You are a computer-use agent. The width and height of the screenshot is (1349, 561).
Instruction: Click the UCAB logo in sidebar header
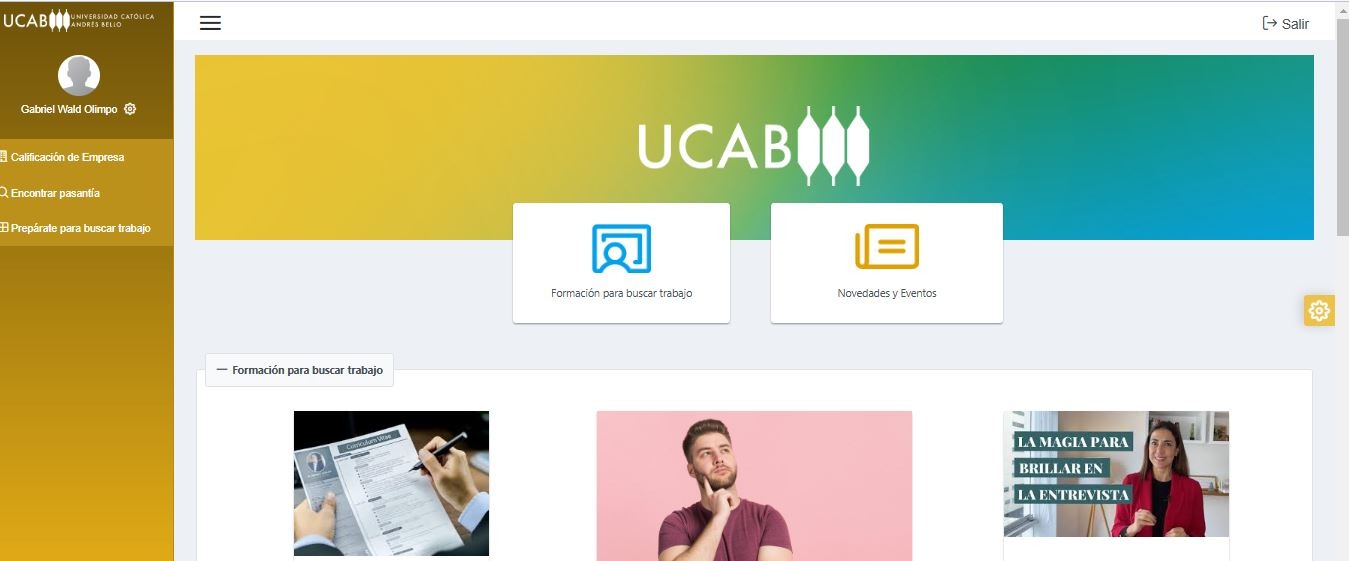pos(79,20)
